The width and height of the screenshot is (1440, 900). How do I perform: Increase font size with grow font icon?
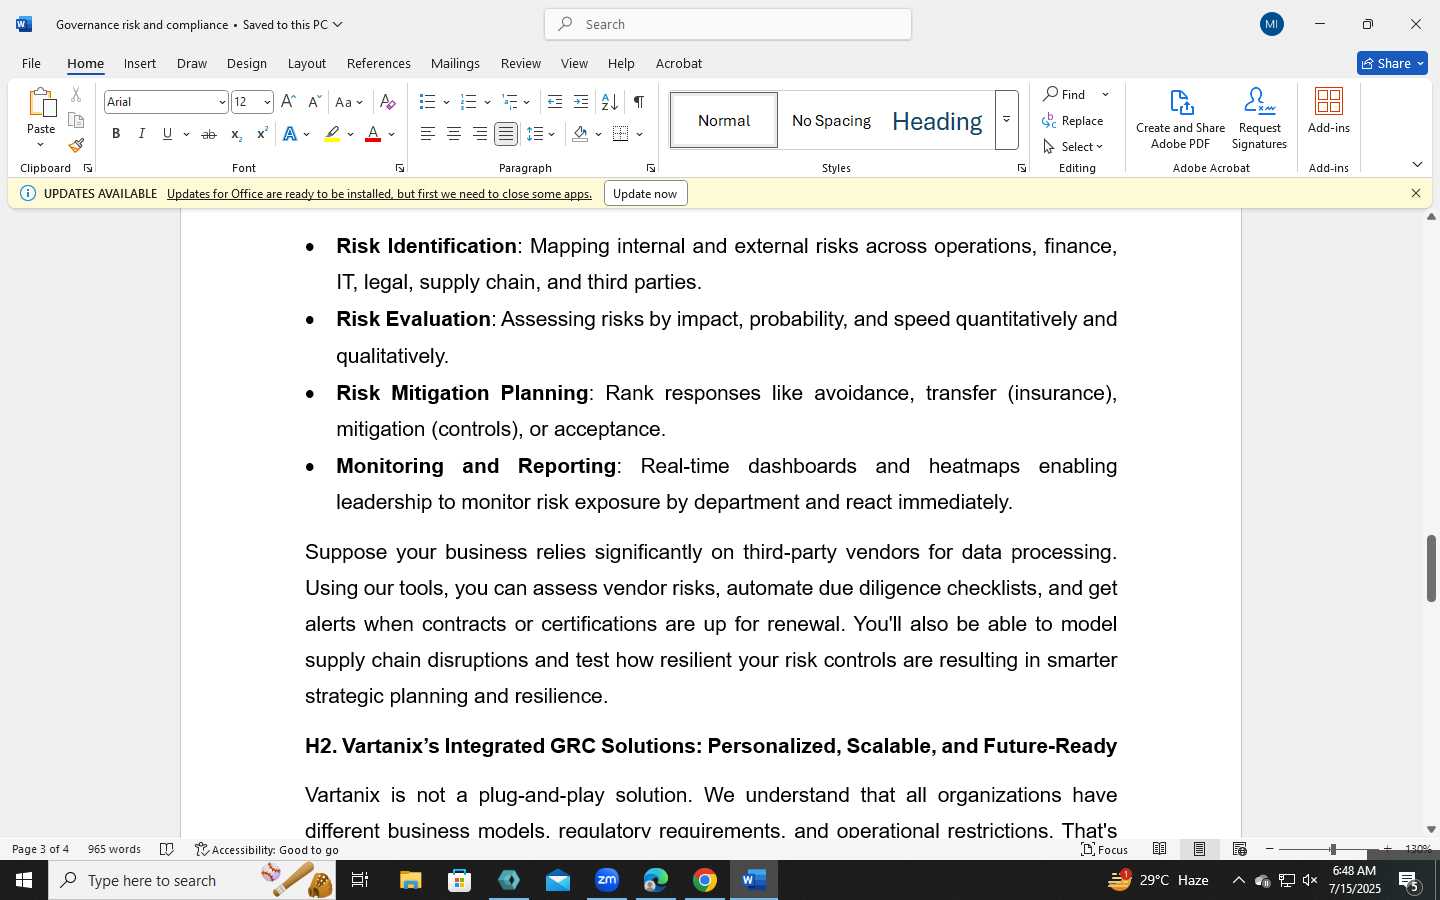coord(288,102)
